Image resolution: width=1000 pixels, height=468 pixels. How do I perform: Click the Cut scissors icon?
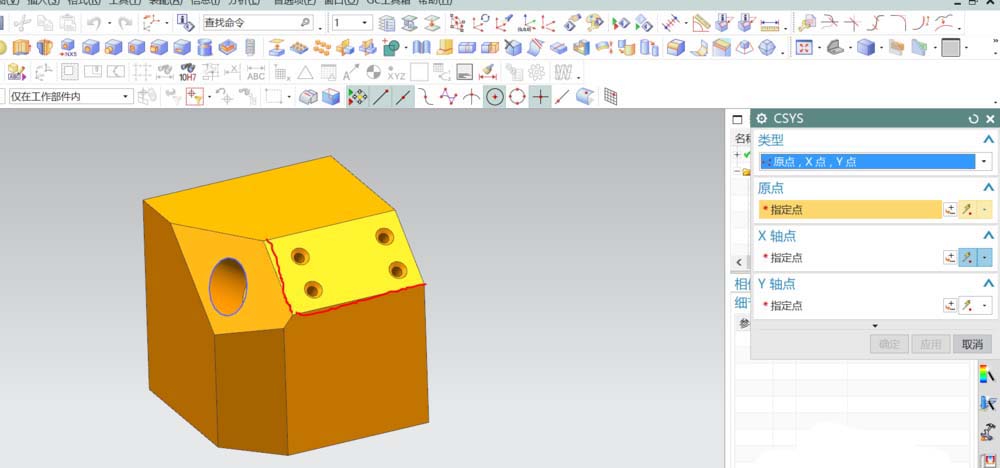[x=22, y=24]
